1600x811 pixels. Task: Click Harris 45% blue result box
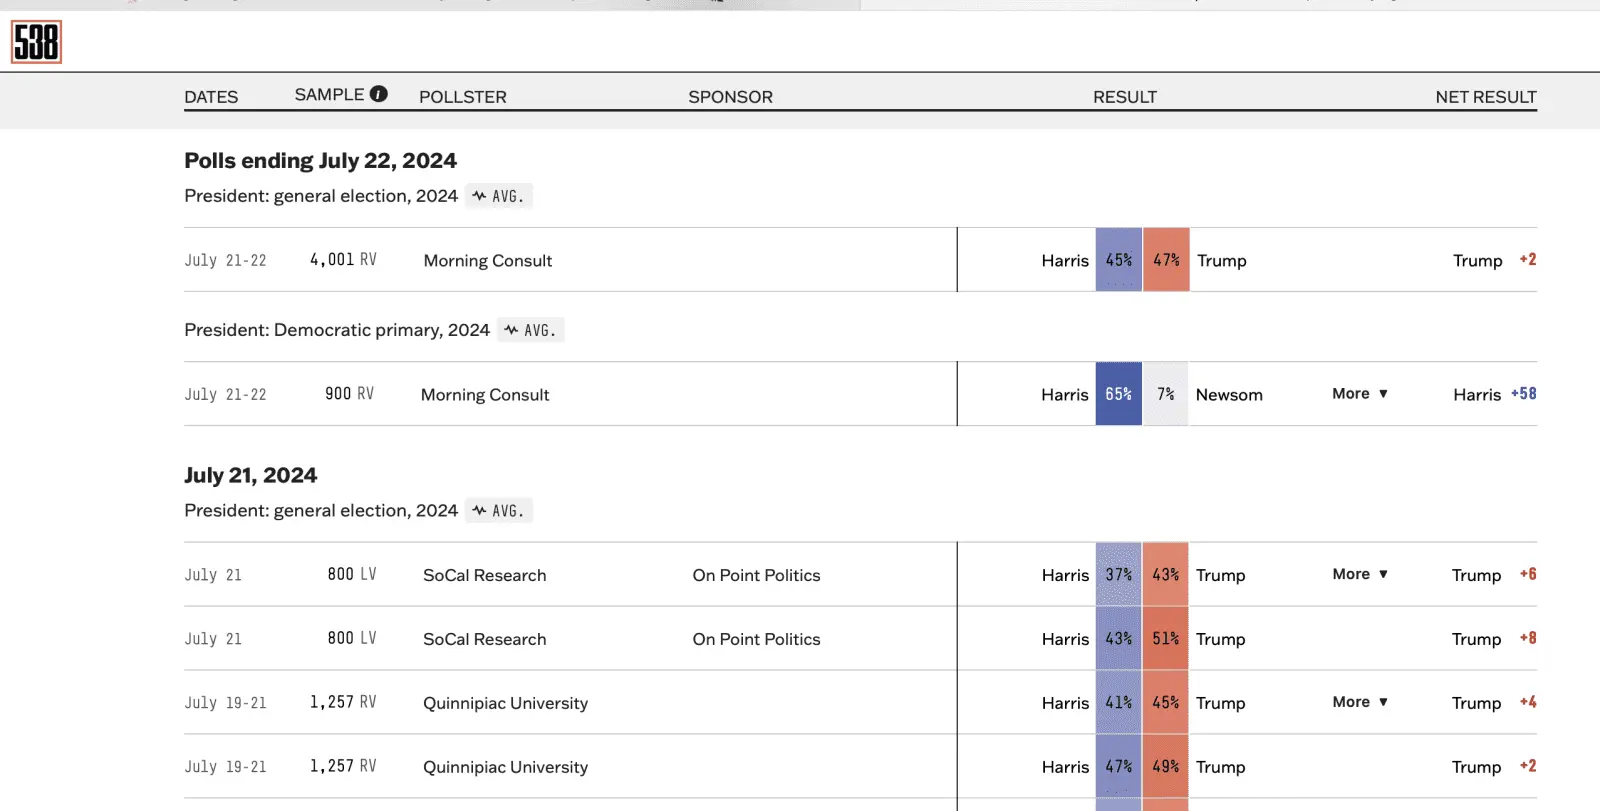pos(1118,260)
